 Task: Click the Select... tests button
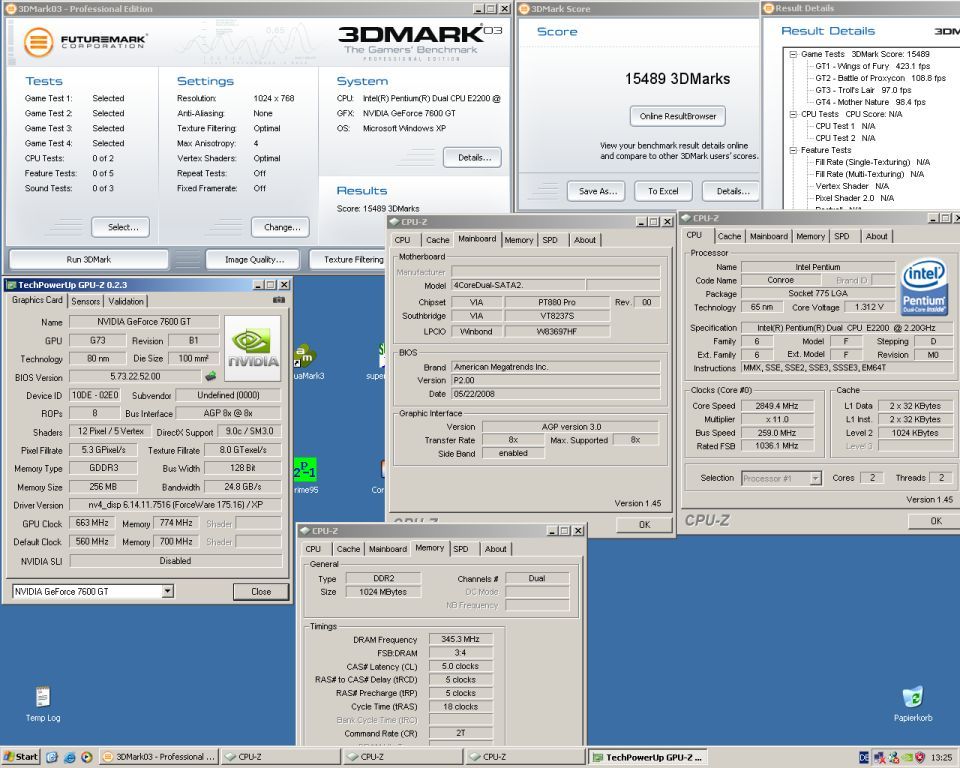click(121, 227)
